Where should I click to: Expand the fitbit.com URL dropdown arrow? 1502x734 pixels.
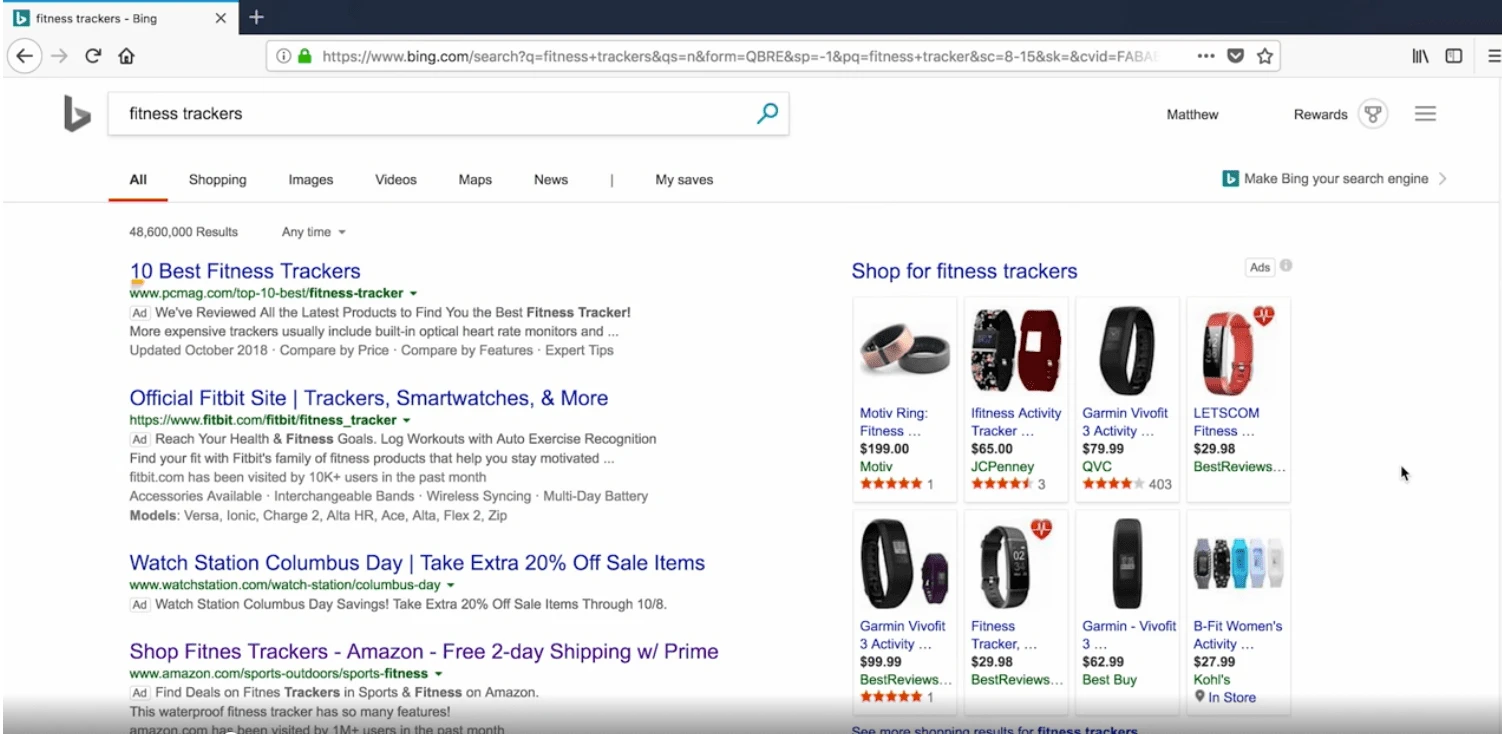point(406,421)
